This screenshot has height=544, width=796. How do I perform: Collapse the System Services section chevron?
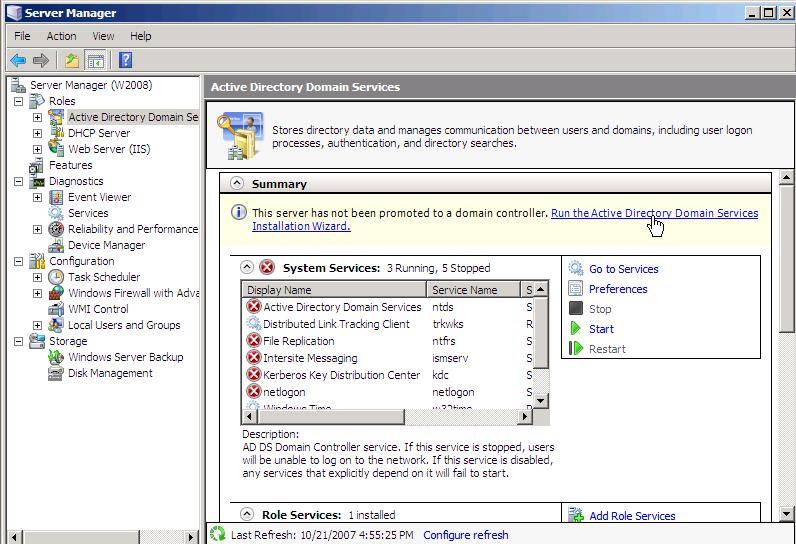tap(247, 267)
